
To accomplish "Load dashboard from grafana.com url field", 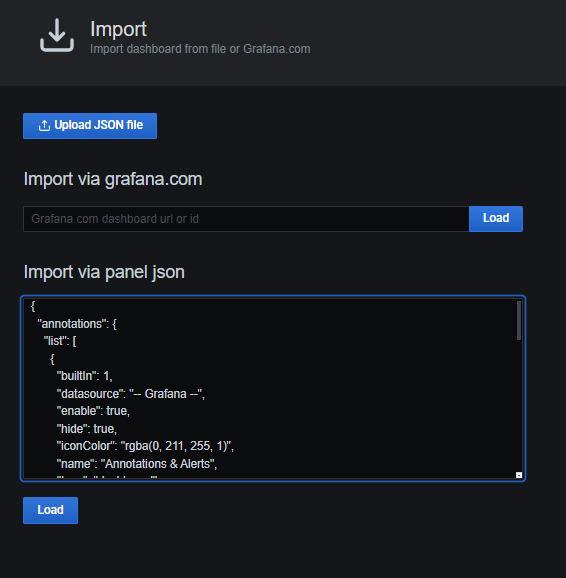I will [x=496, y=219].
